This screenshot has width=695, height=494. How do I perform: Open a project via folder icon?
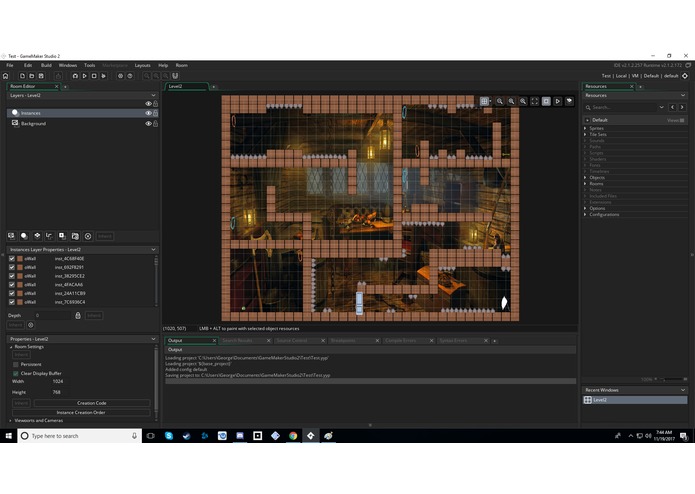pyautogui.click(x=31, y=76)
